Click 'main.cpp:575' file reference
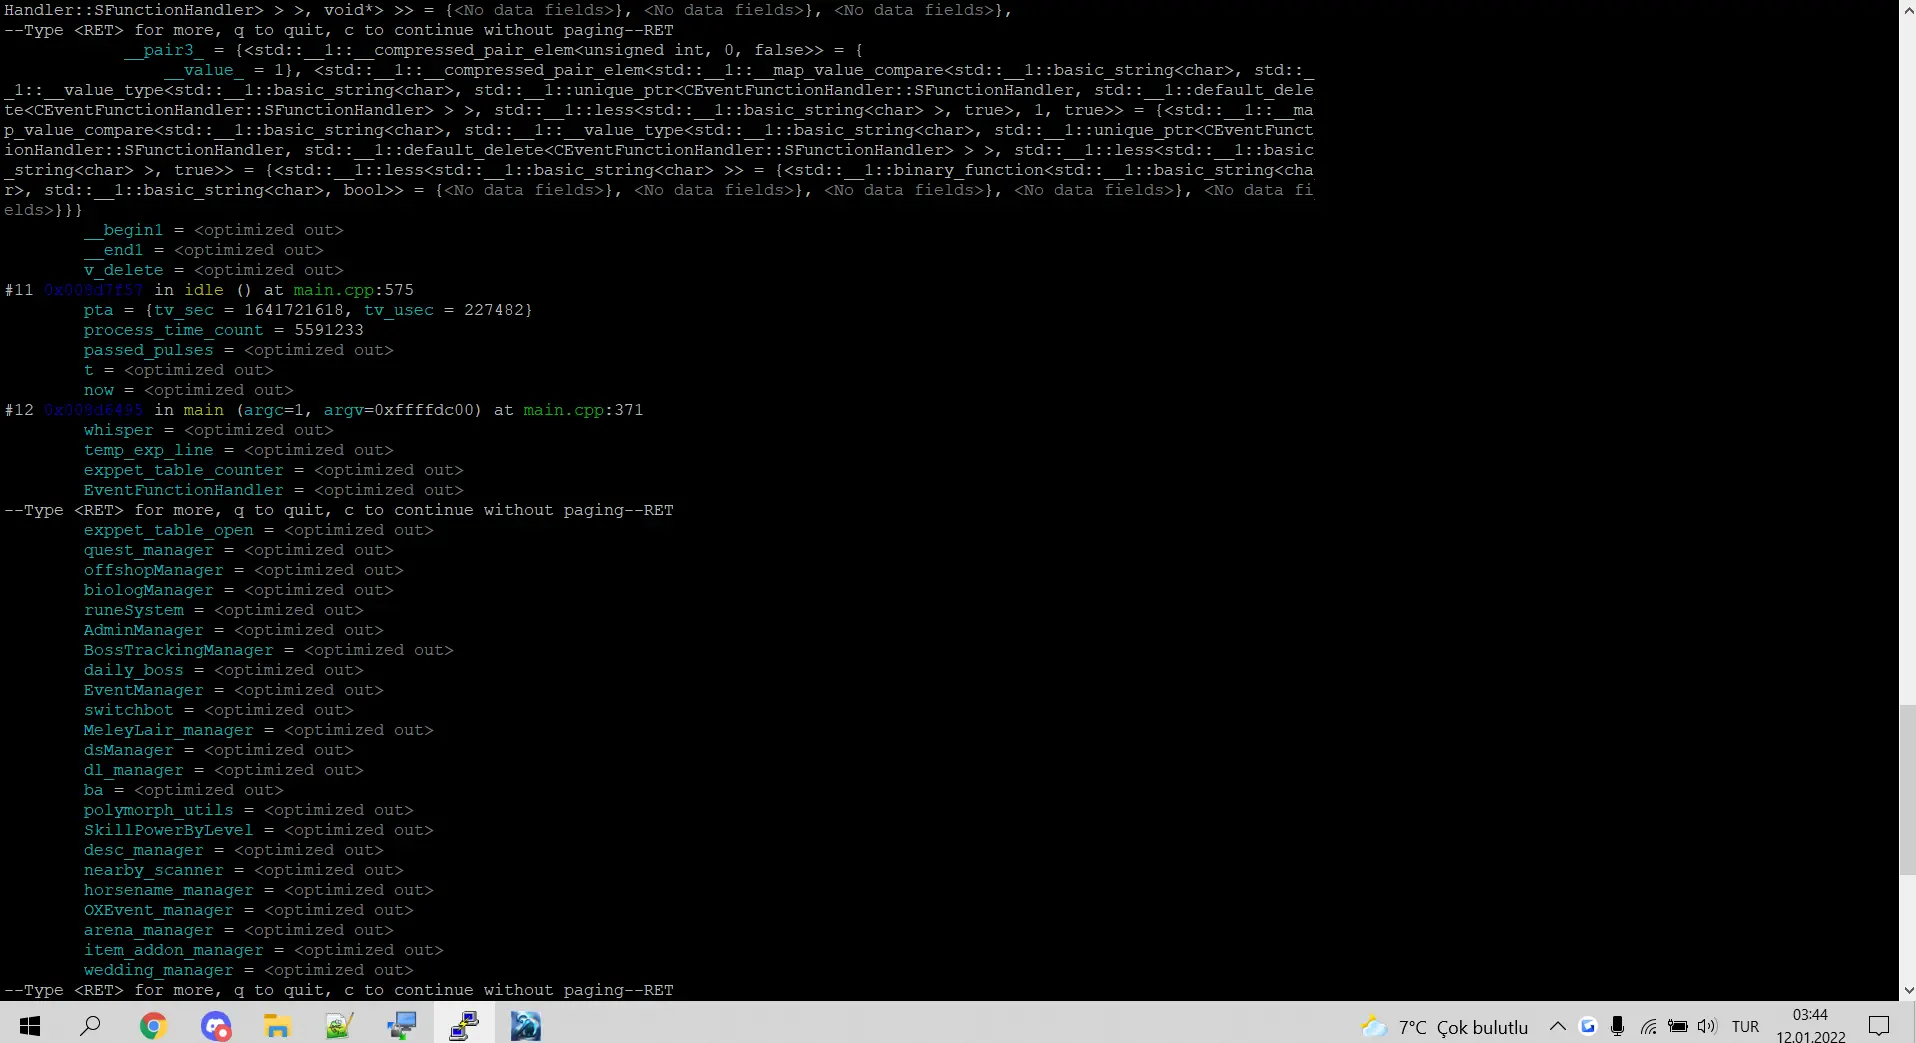This screenshot has height=1043, width=1916. 353,290
